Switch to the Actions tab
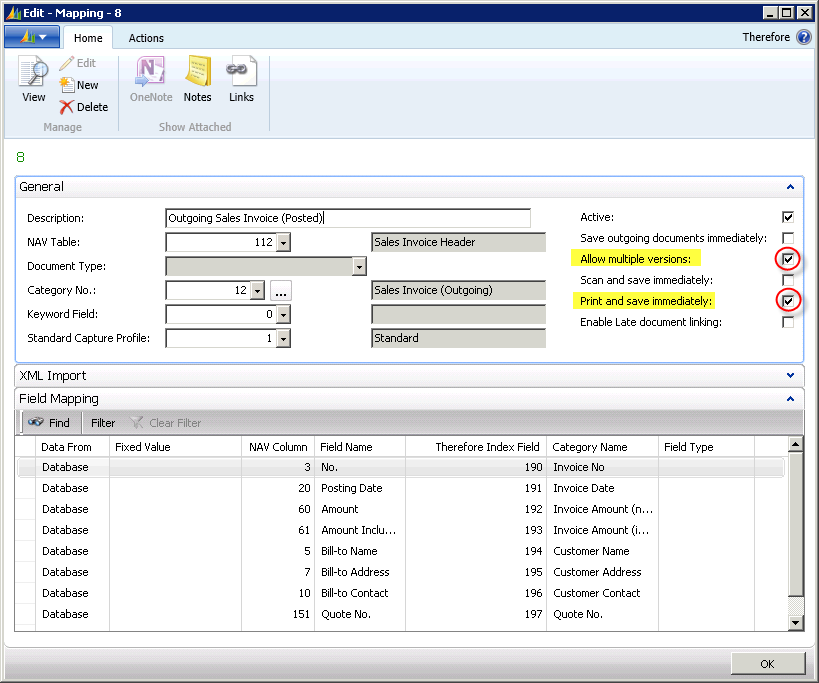Viewport: 819px width, 683px height. tap(146, 38)
